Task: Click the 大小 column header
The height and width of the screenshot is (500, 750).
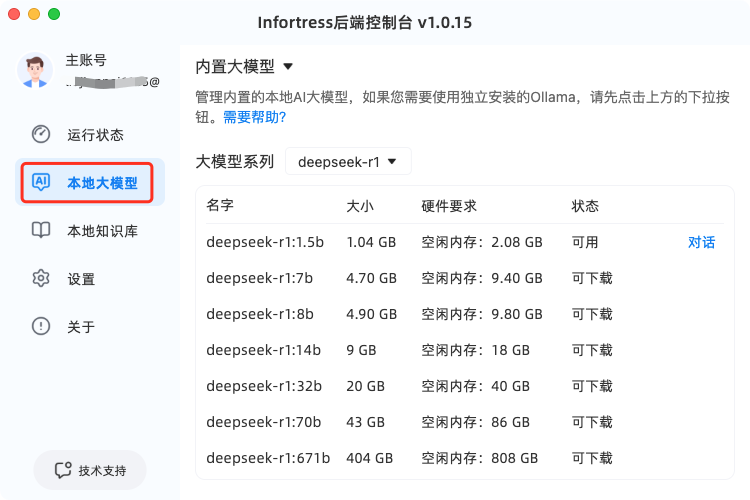Action: click(360, 206)
